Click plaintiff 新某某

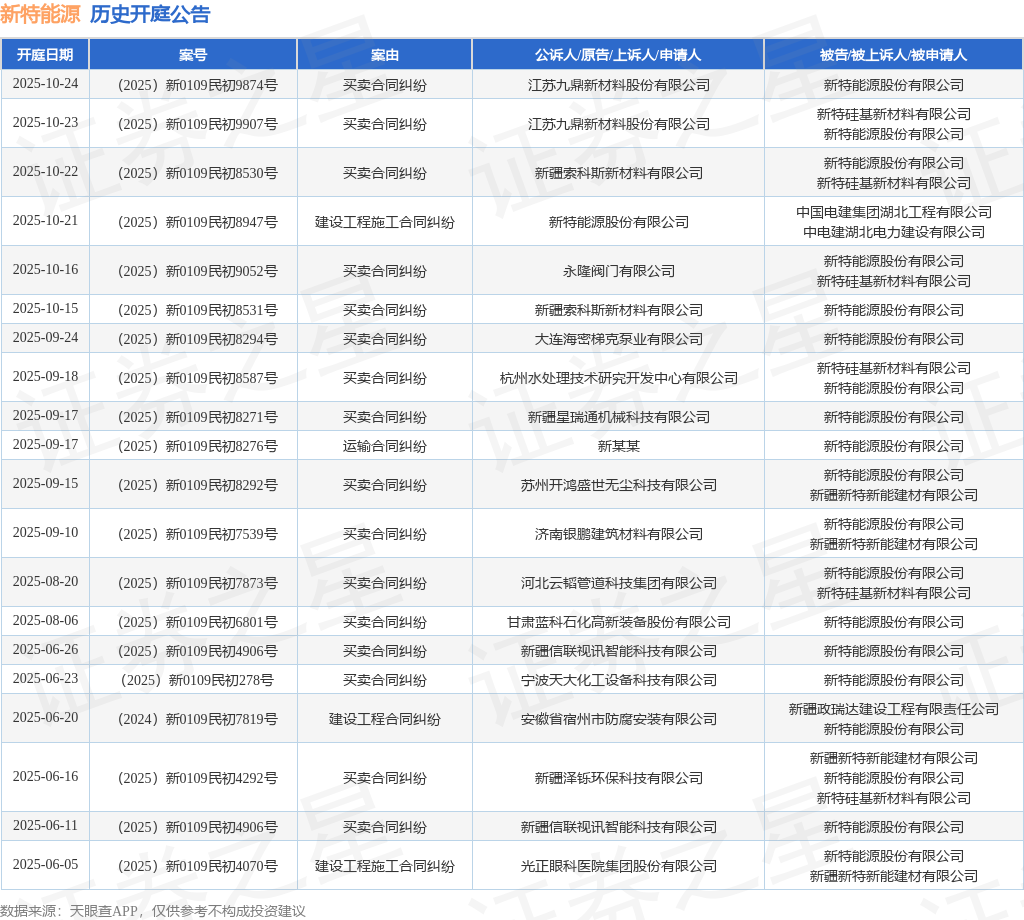pyautogui.click(x=618, y=447)
